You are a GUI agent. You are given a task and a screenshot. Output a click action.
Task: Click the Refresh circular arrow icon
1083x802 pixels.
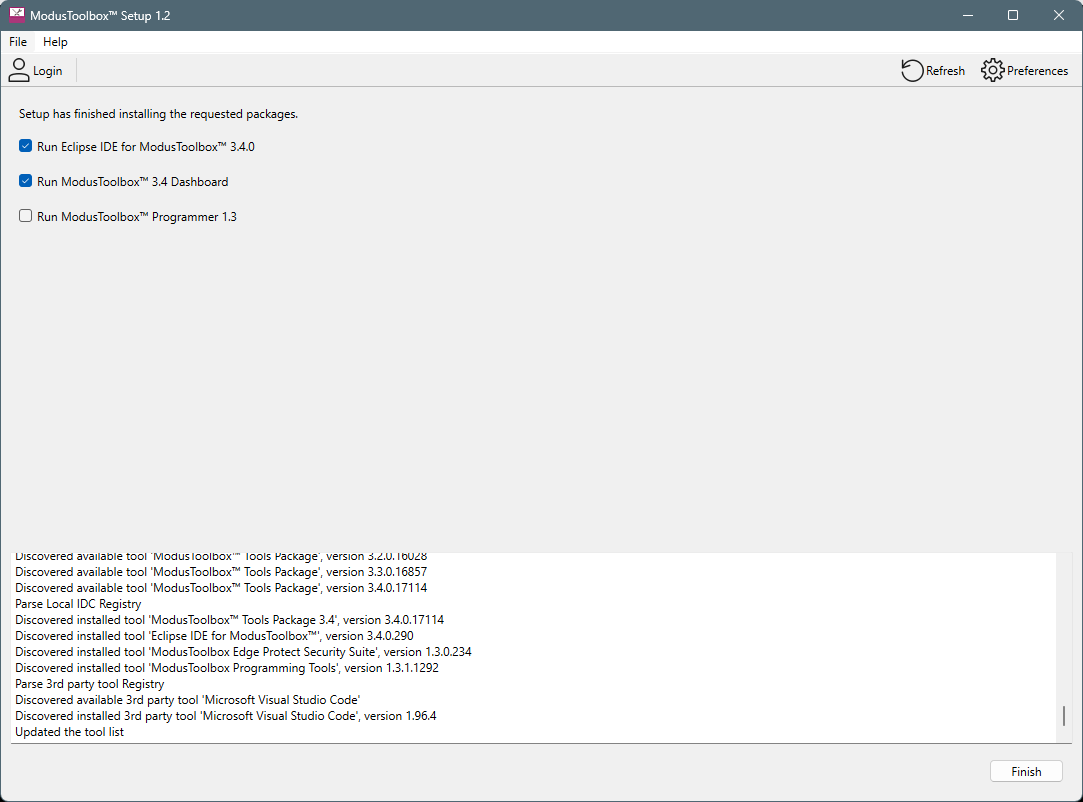pos(911,70)
